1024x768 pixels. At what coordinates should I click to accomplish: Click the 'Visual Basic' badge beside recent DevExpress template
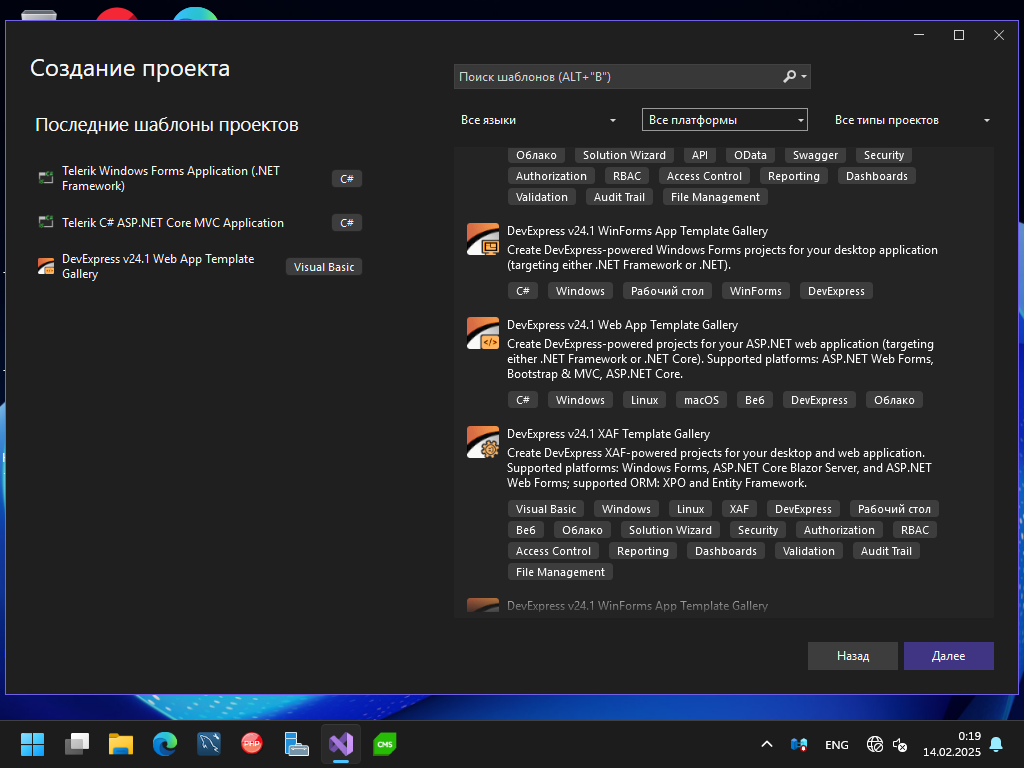[x=324, y=266]
